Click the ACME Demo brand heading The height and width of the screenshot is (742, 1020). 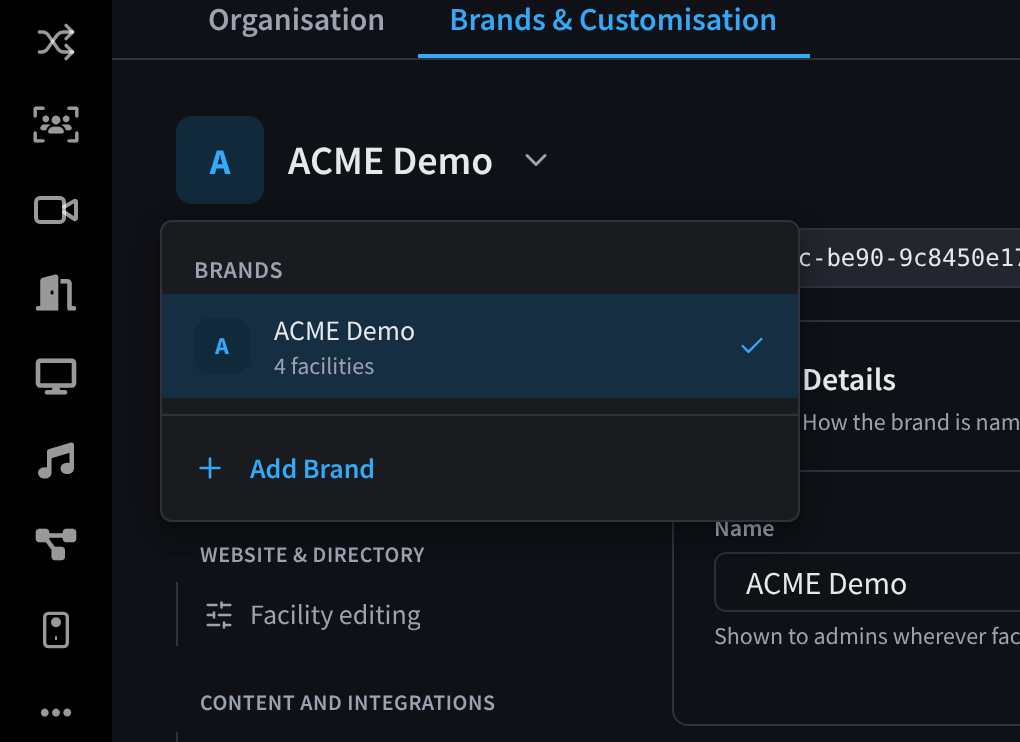pyautogui.click(x=390, y=161)
